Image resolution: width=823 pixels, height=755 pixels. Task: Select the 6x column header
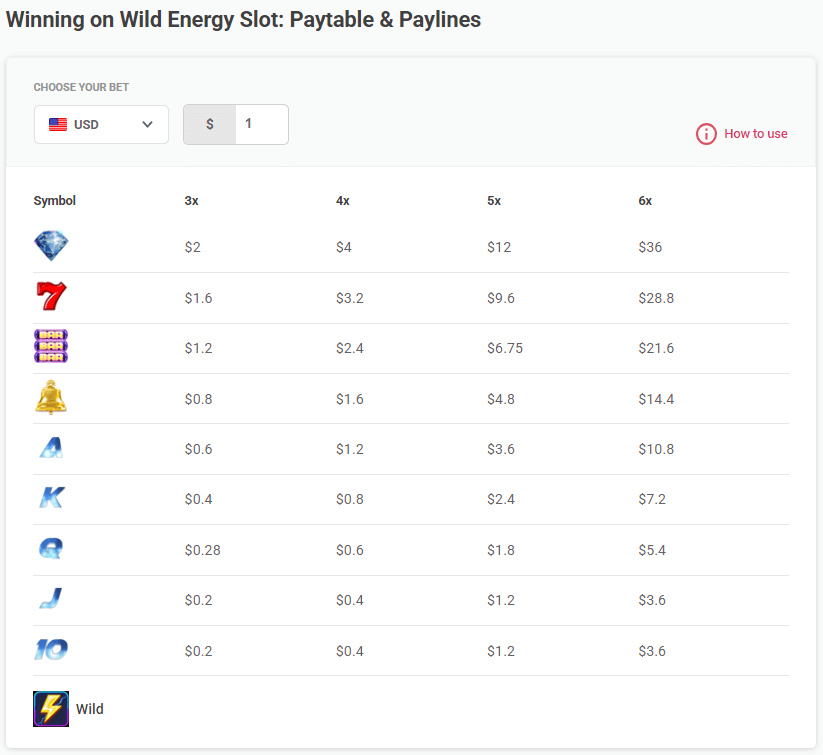[x=645, y=200]
